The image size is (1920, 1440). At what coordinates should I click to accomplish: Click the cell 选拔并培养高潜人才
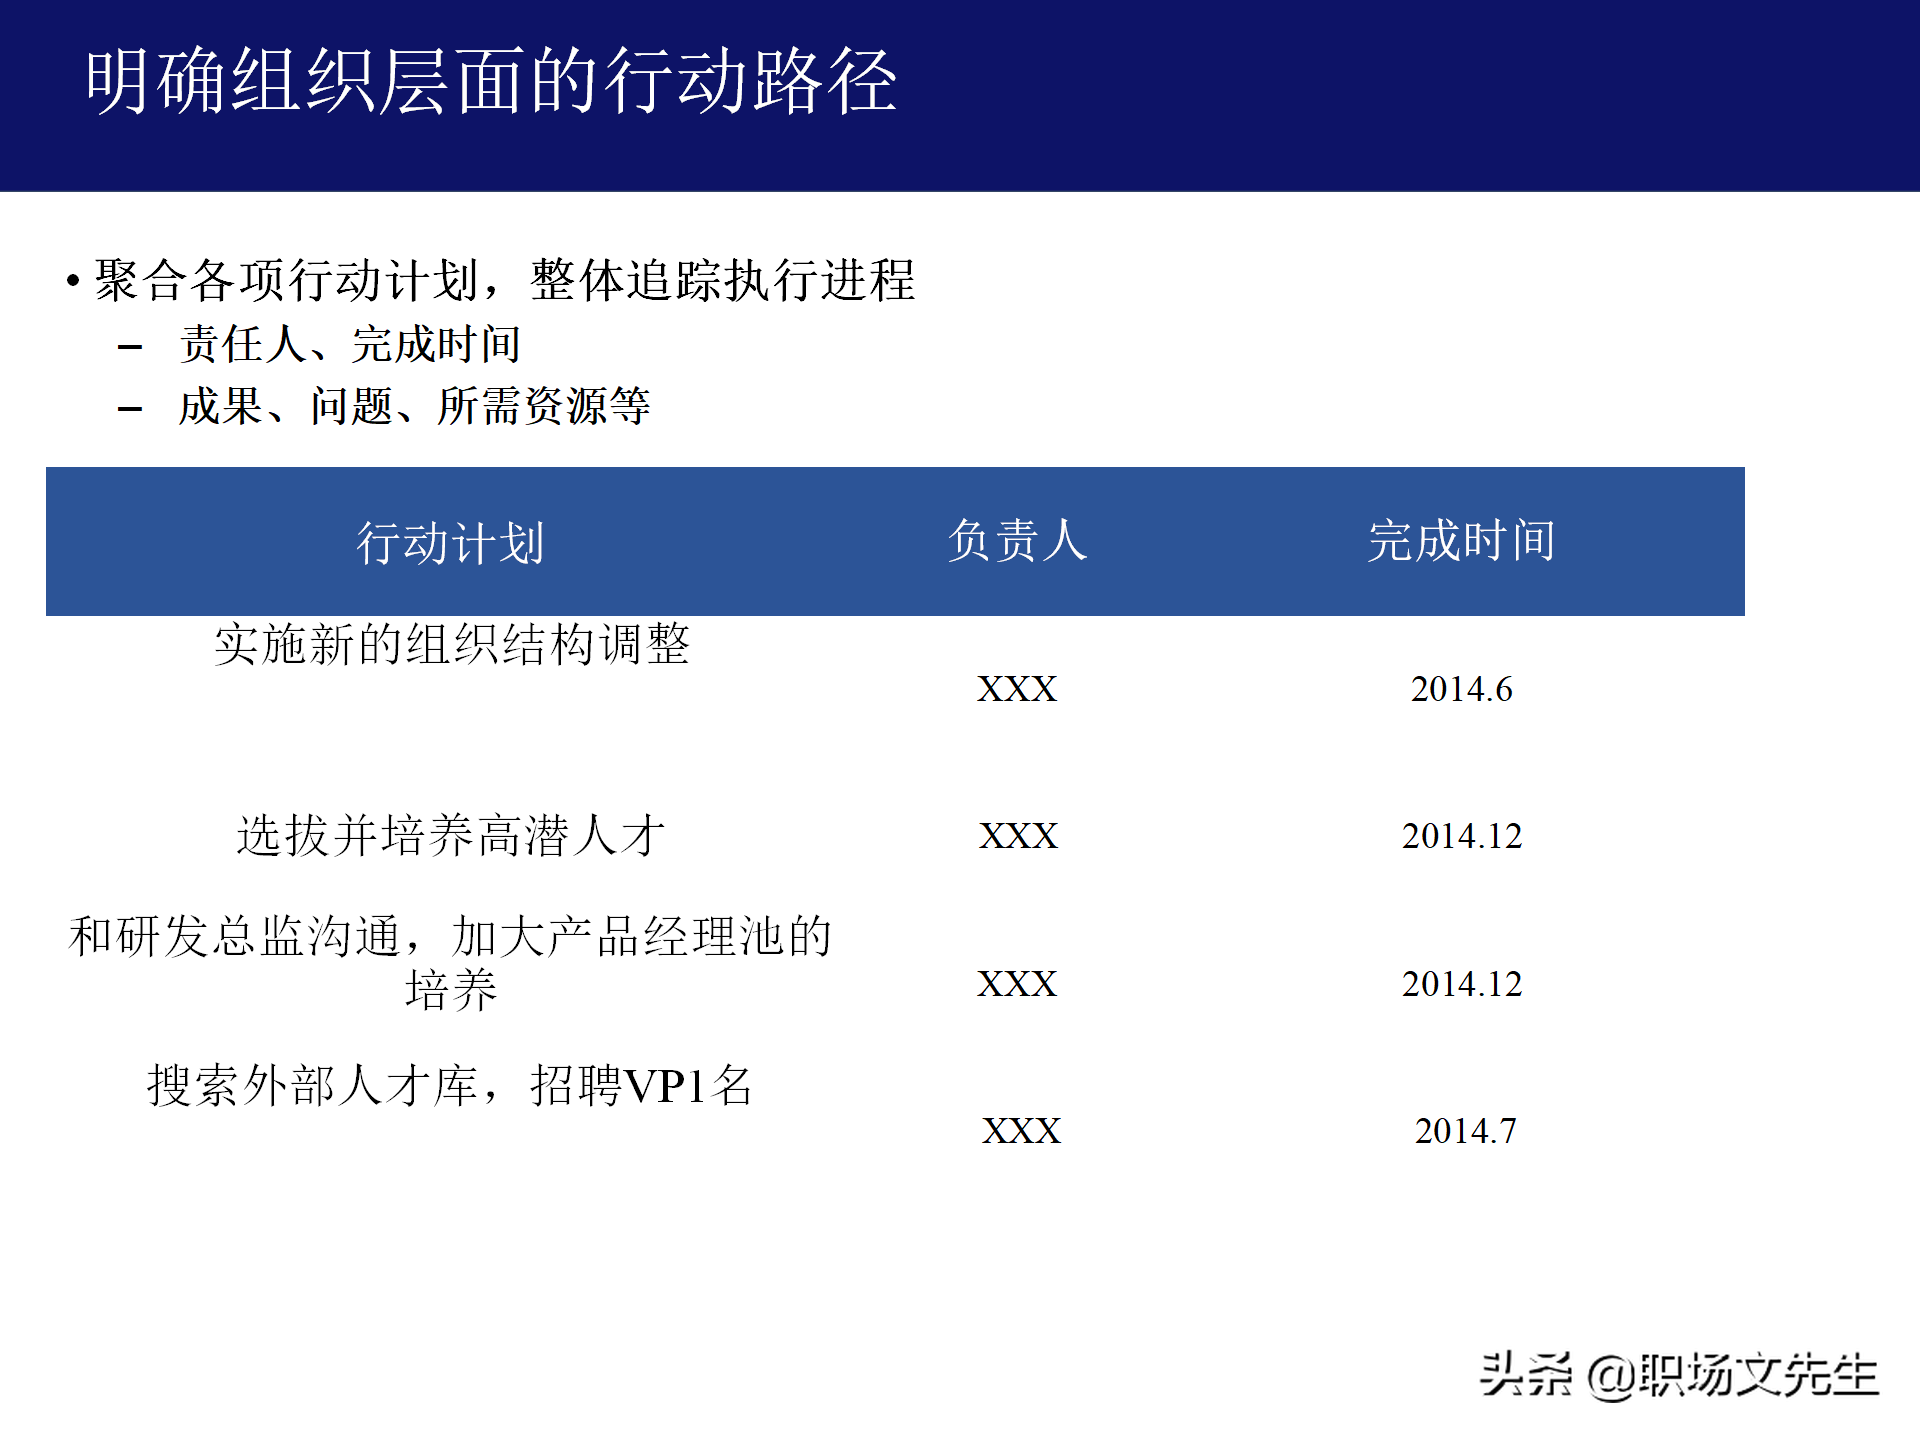(x=451, y=835)
